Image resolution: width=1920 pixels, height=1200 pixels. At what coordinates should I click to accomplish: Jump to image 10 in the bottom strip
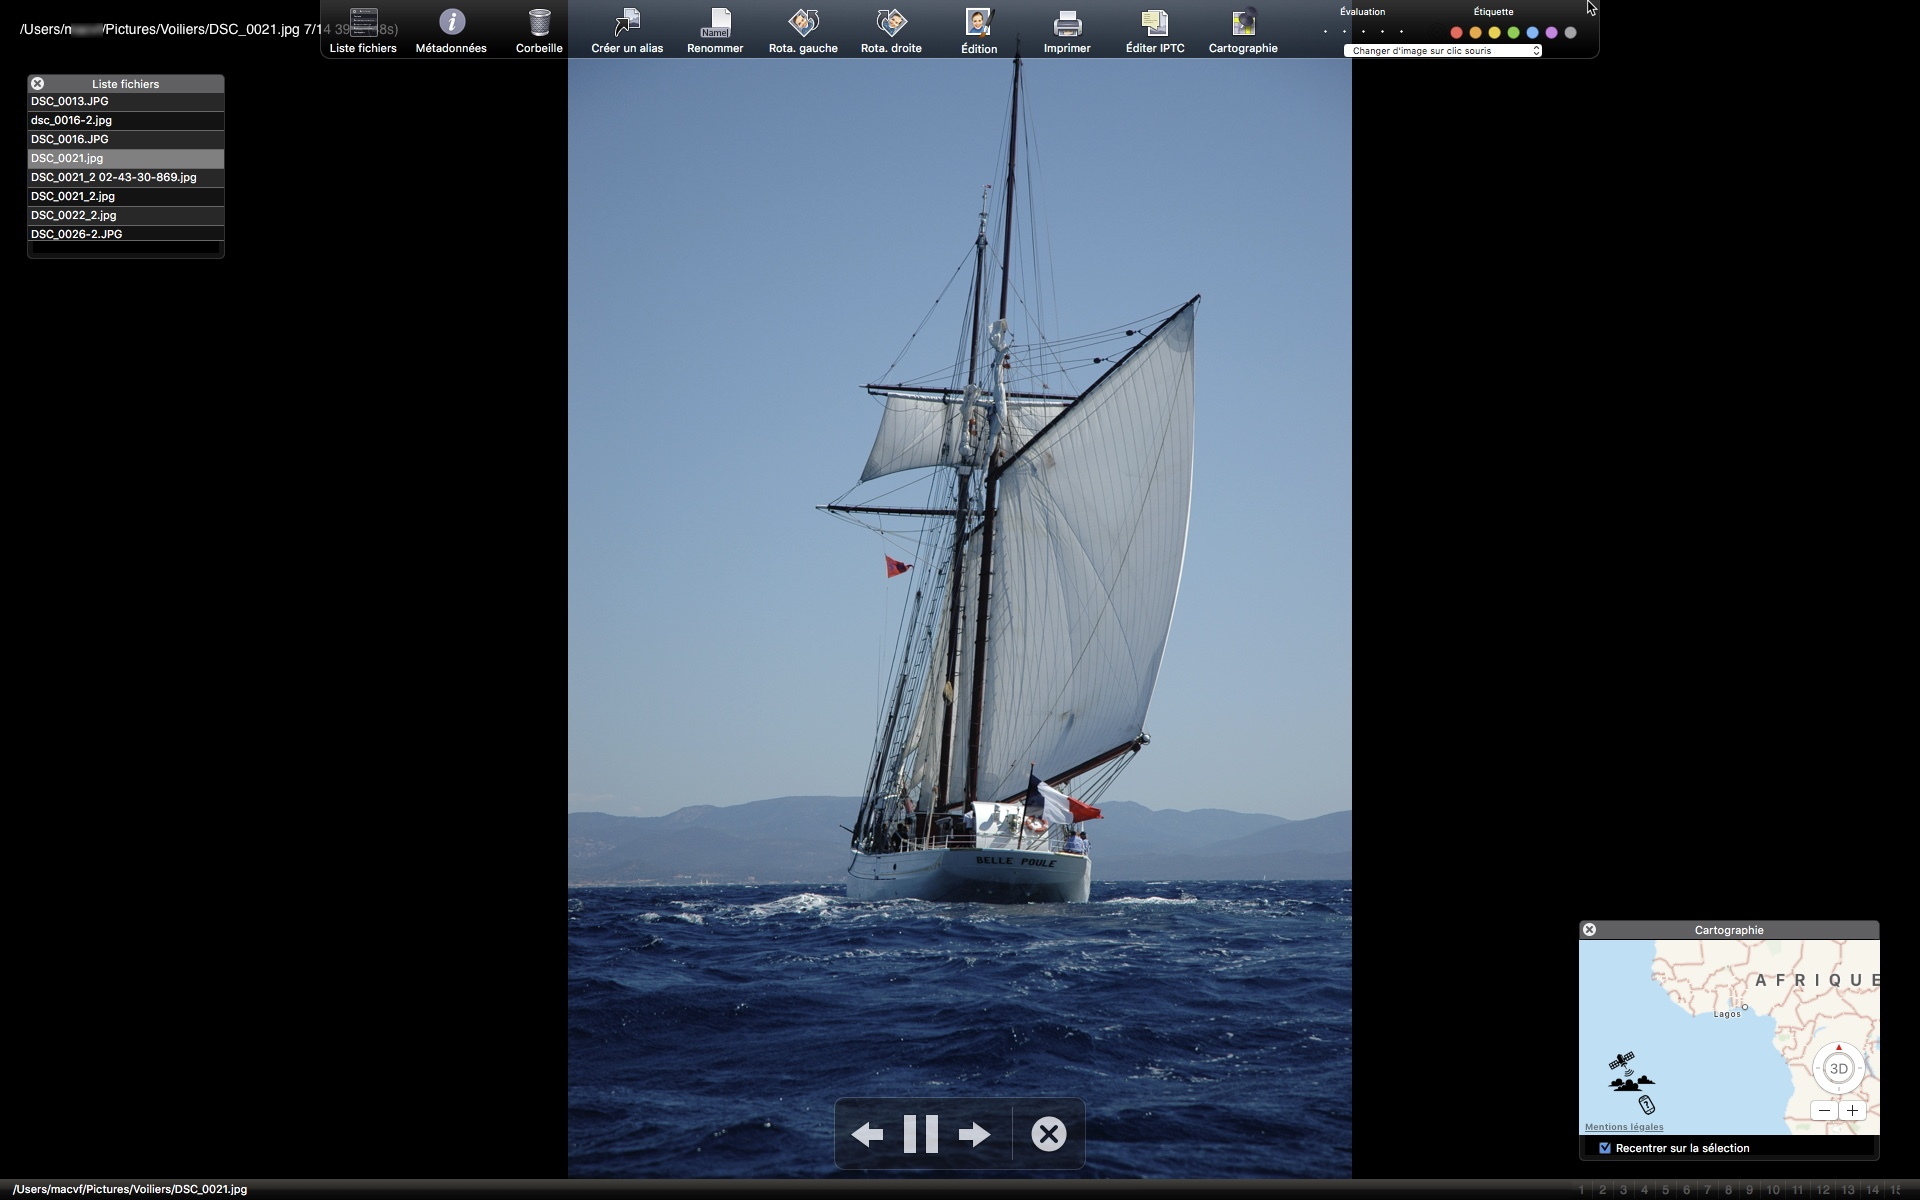1773,1190
